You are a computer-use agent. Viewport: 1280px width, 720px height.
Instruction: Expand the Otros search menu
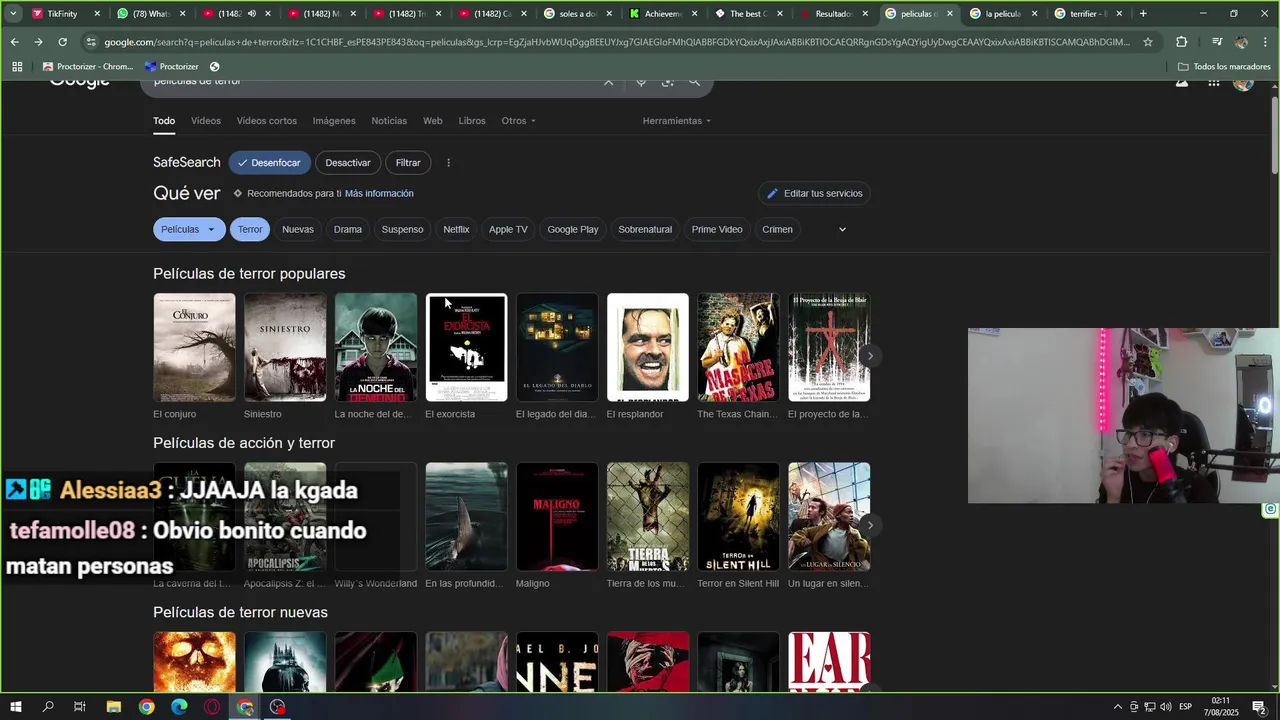point(518,121)
